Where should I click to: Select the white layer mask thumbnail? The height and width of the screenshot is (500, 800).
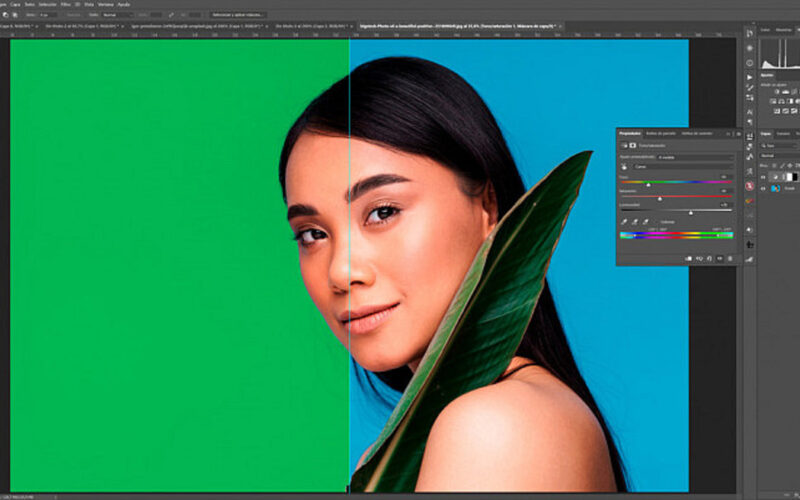789,177
